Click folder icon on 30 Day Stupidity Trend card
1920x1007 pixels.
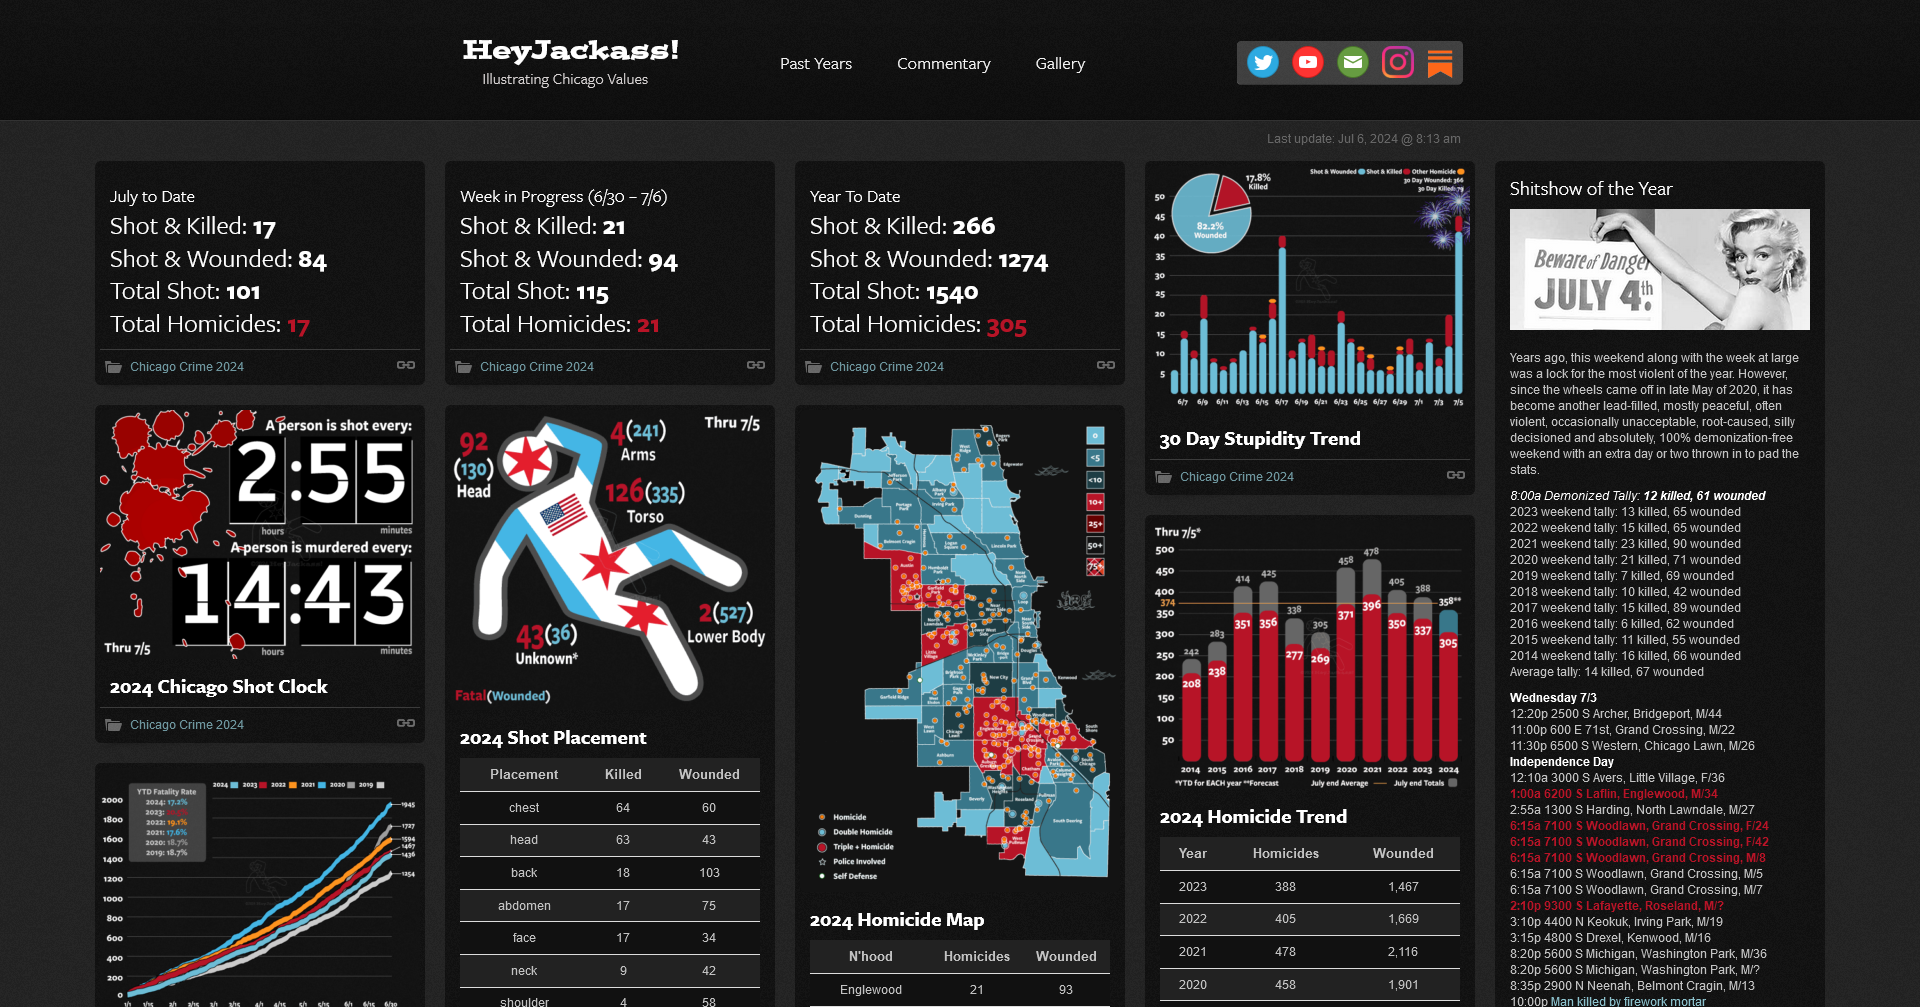click(x=1164, y=477)
